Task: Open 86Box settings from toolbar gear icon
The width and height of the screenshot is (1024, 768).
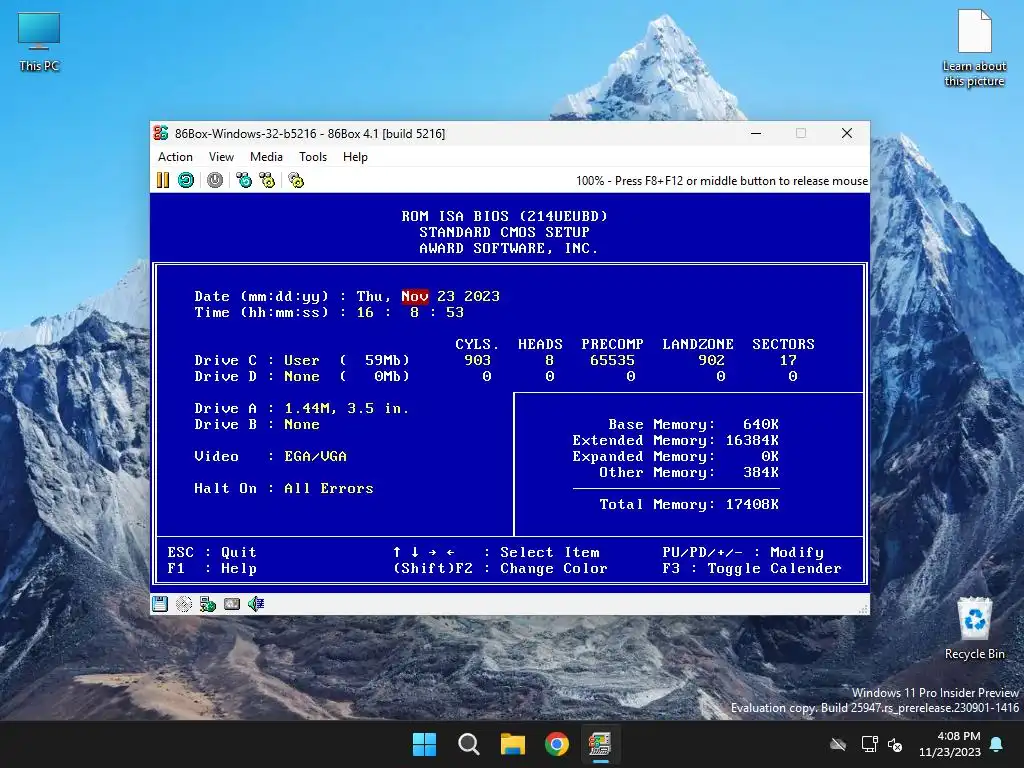Action: (x=296, y=180)
